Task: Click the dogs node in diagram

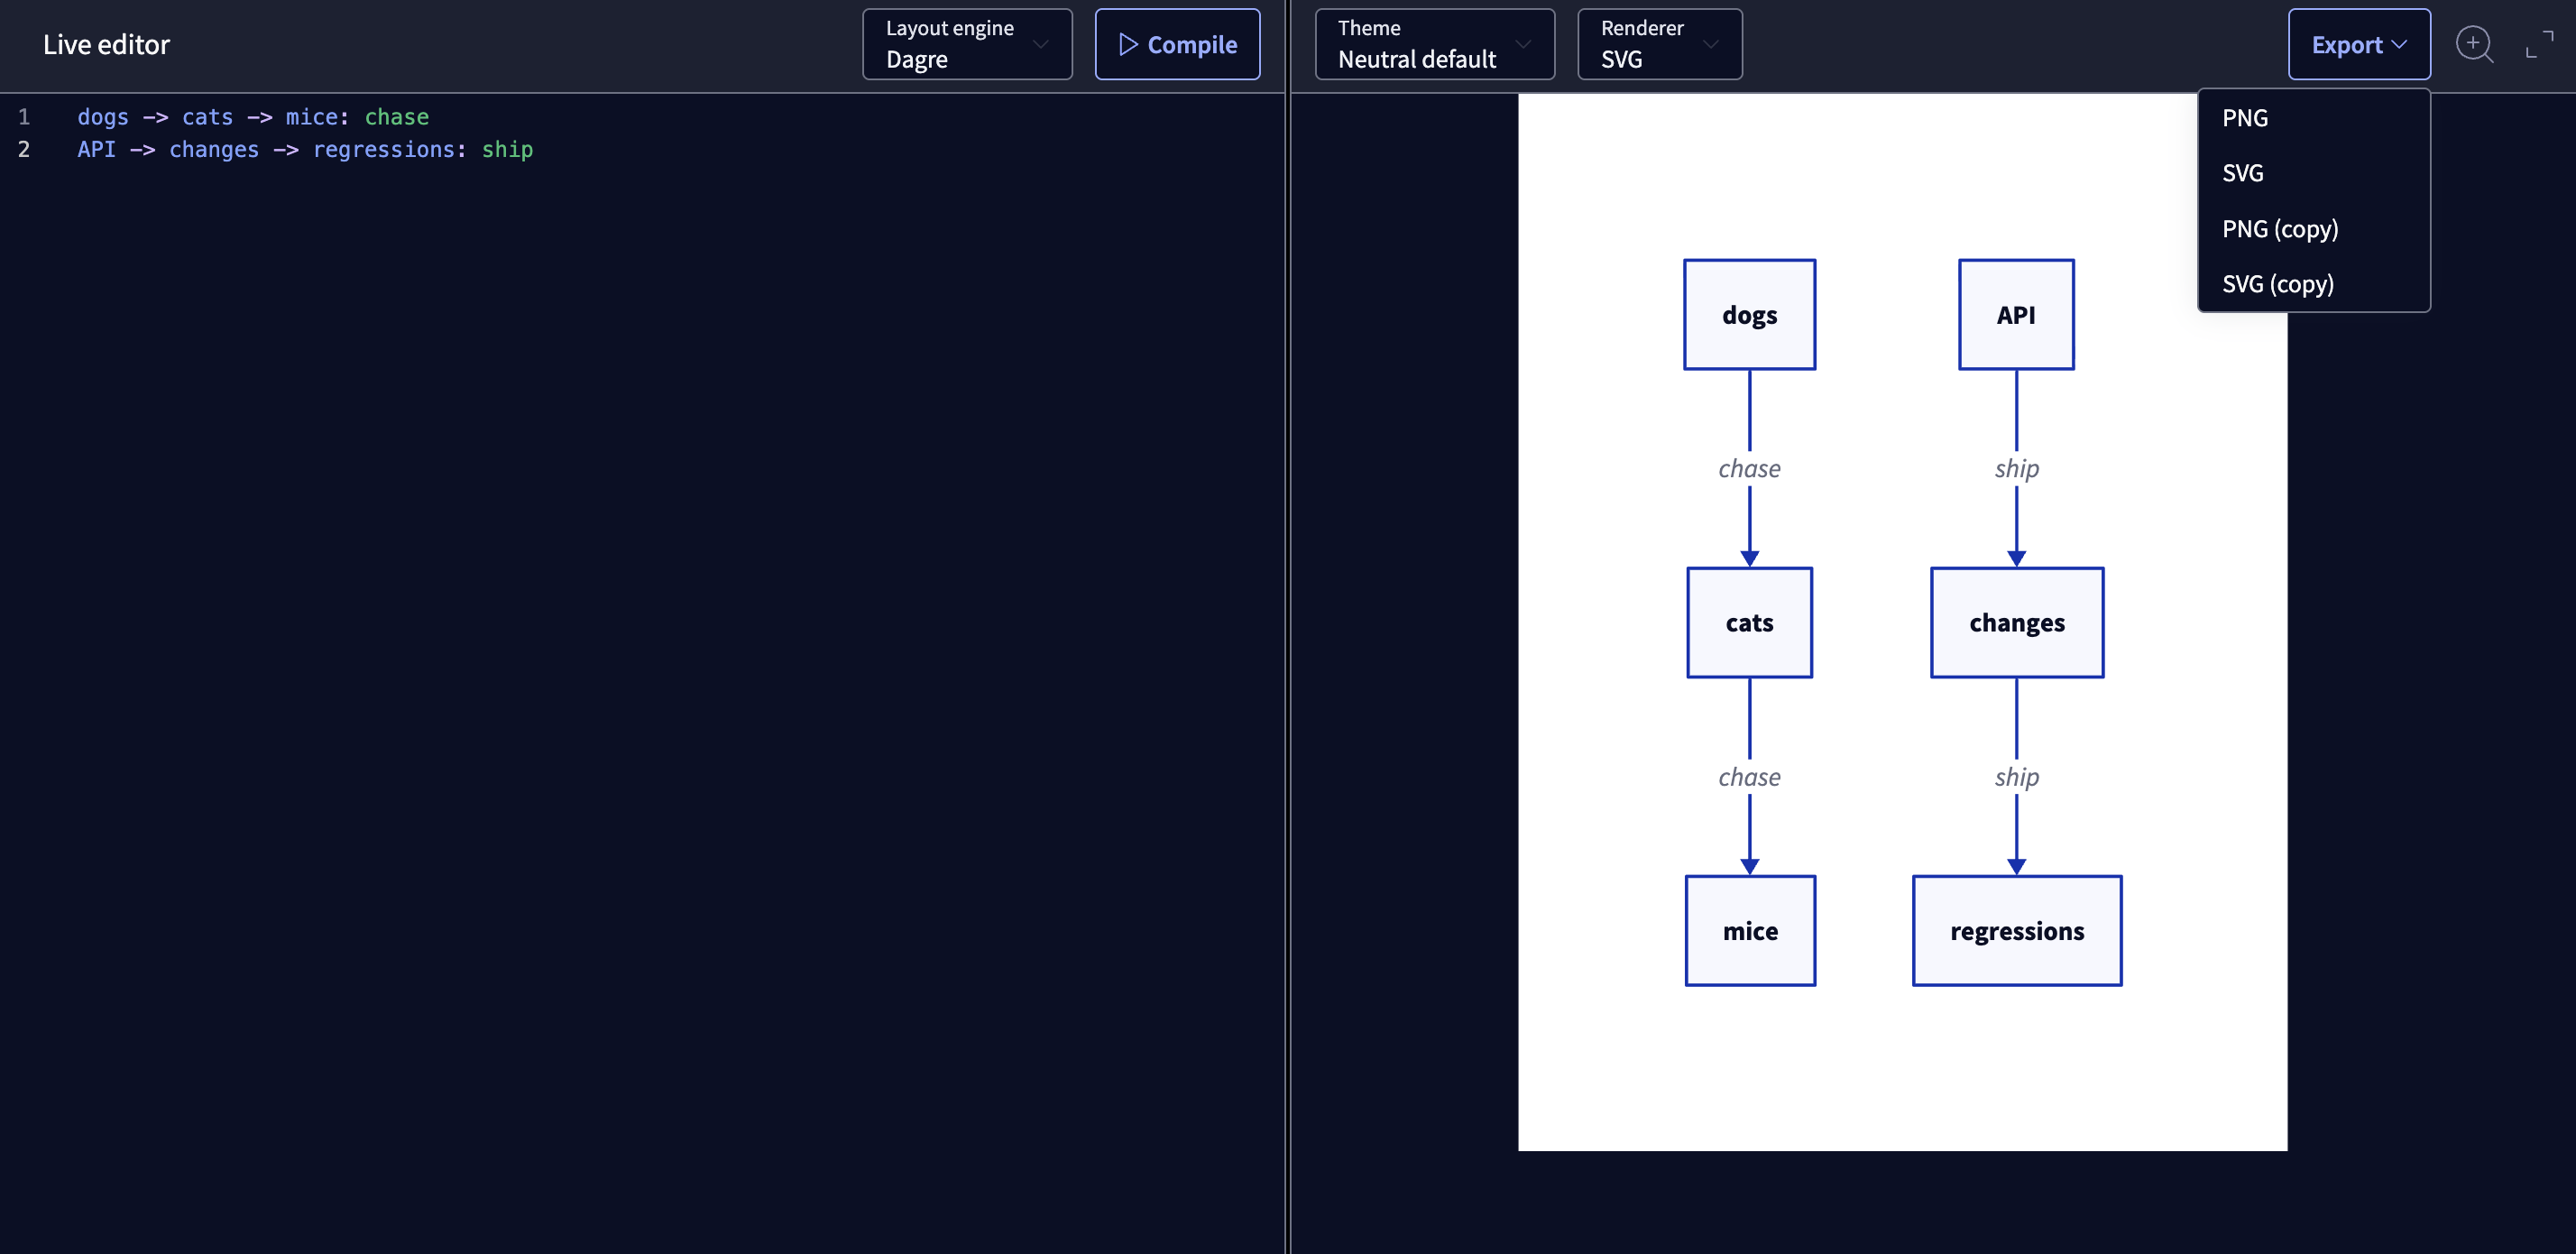Action: (x=1748, y=315)
